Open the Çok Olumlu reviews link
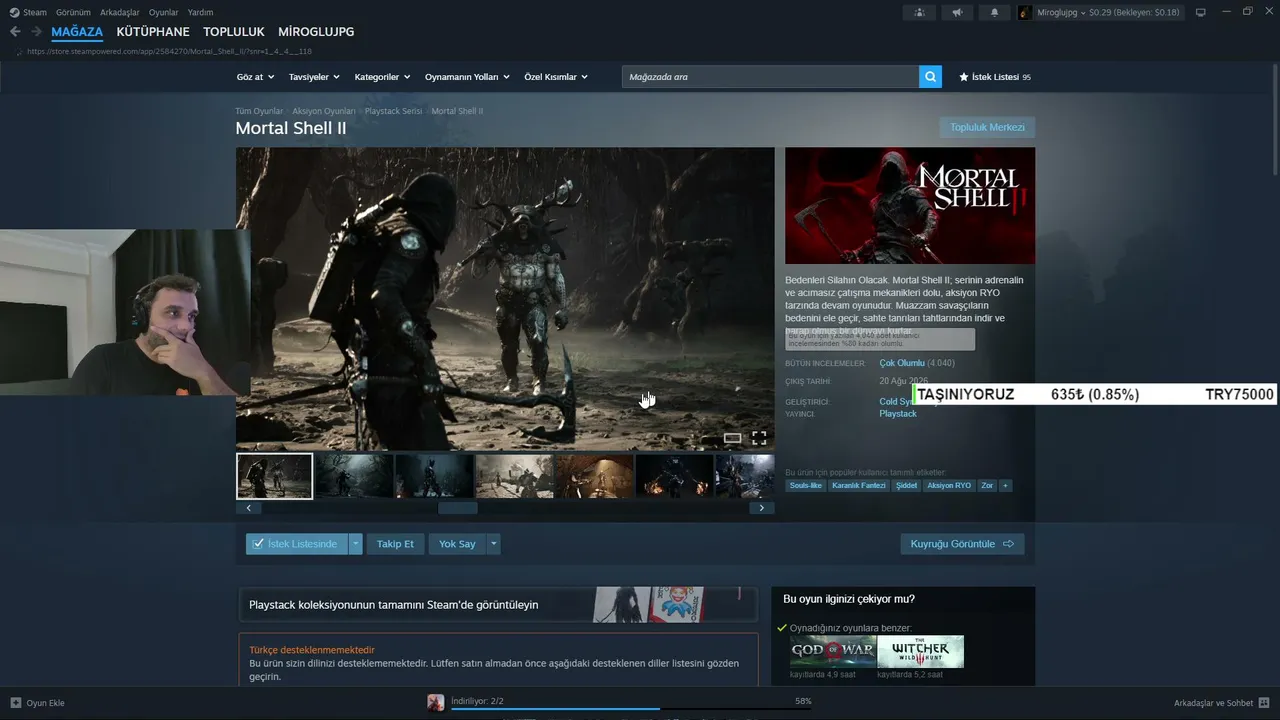The image size is (1280, 720). point(902,363)
